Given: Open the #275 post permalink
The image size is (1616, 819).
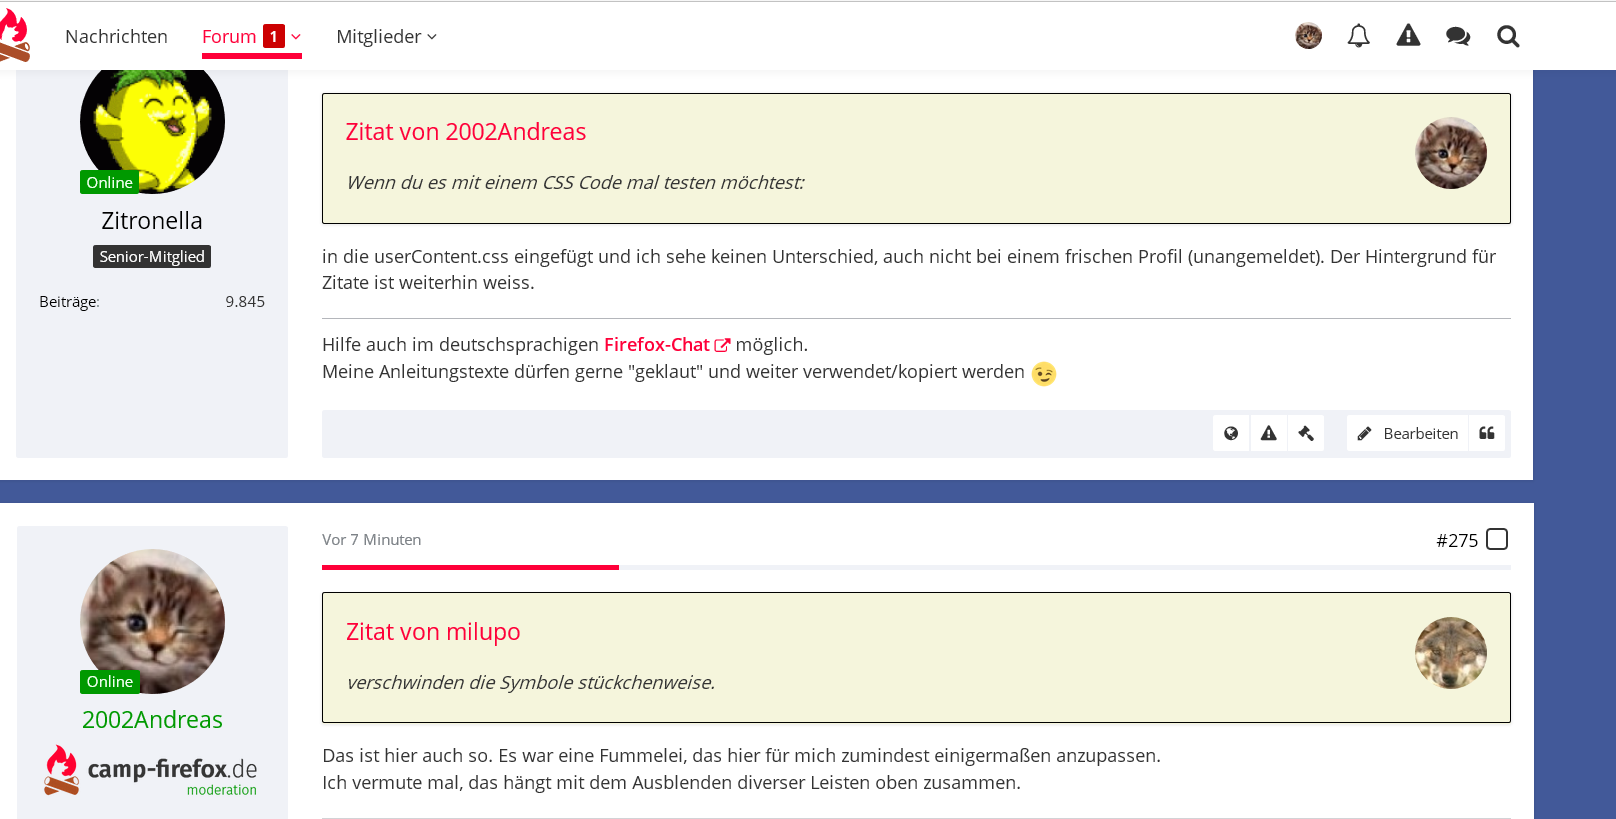Looking at the screenshot, I should coord(1456,541).
